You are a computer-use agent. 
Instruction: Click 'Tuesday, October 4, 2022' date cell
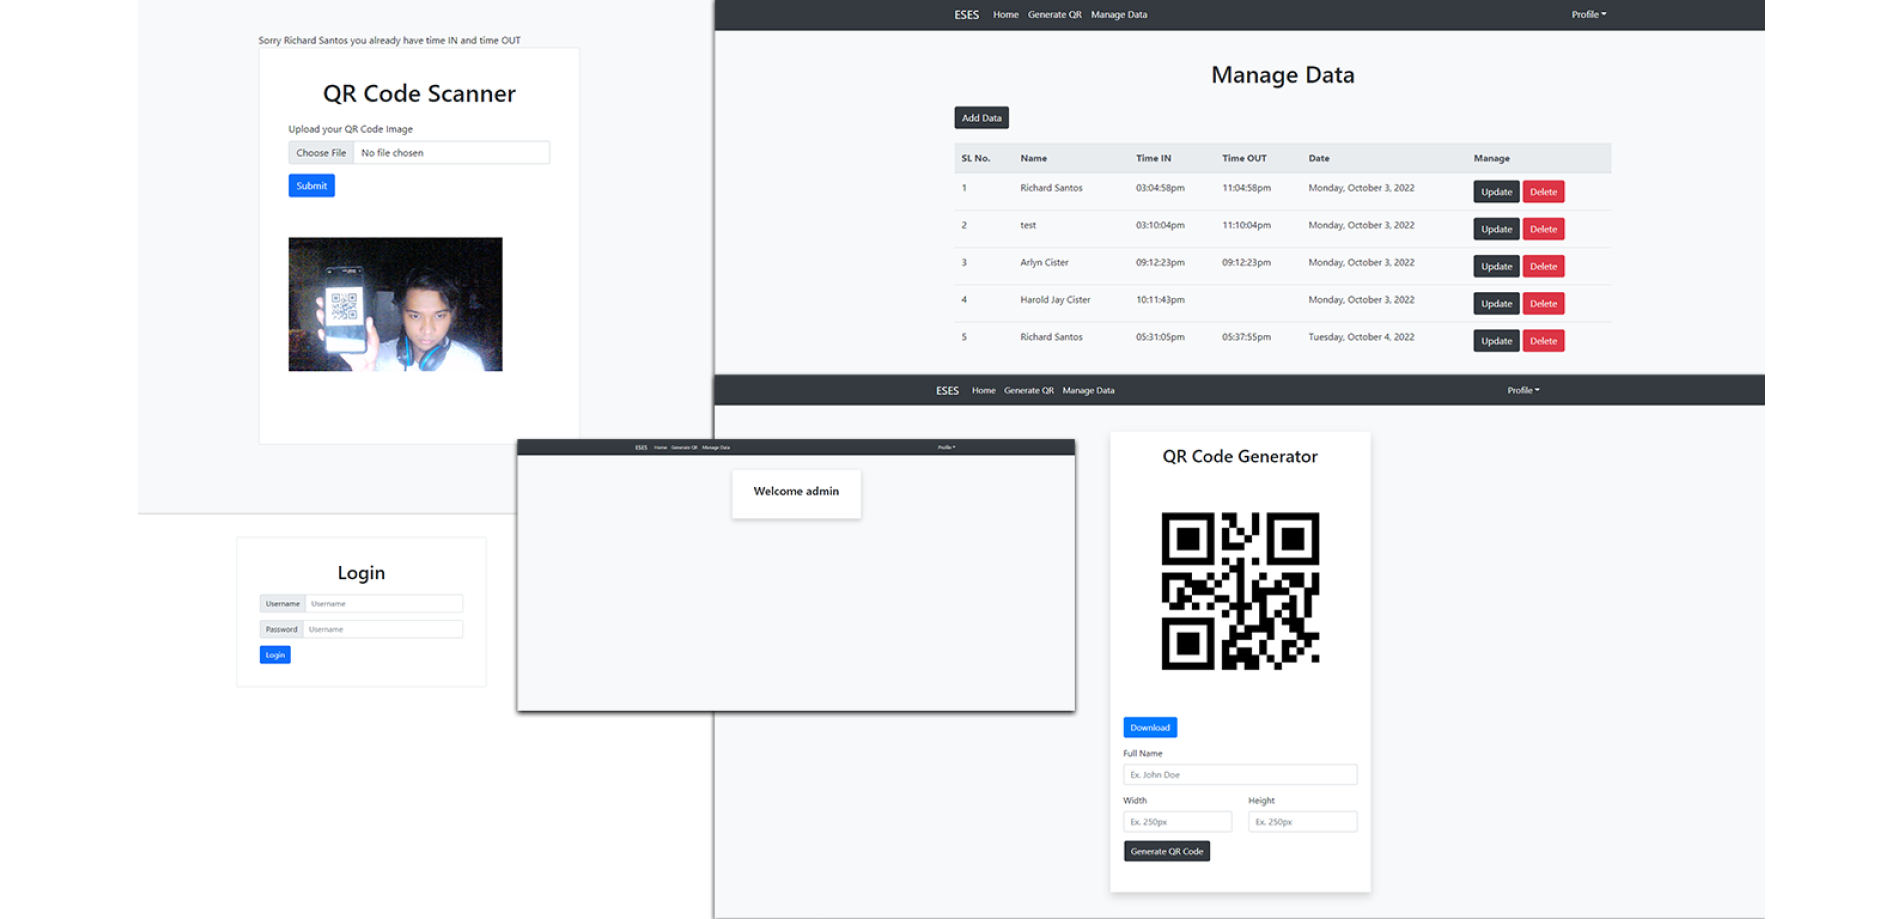pyautogui.click(x=1361, y=337)
